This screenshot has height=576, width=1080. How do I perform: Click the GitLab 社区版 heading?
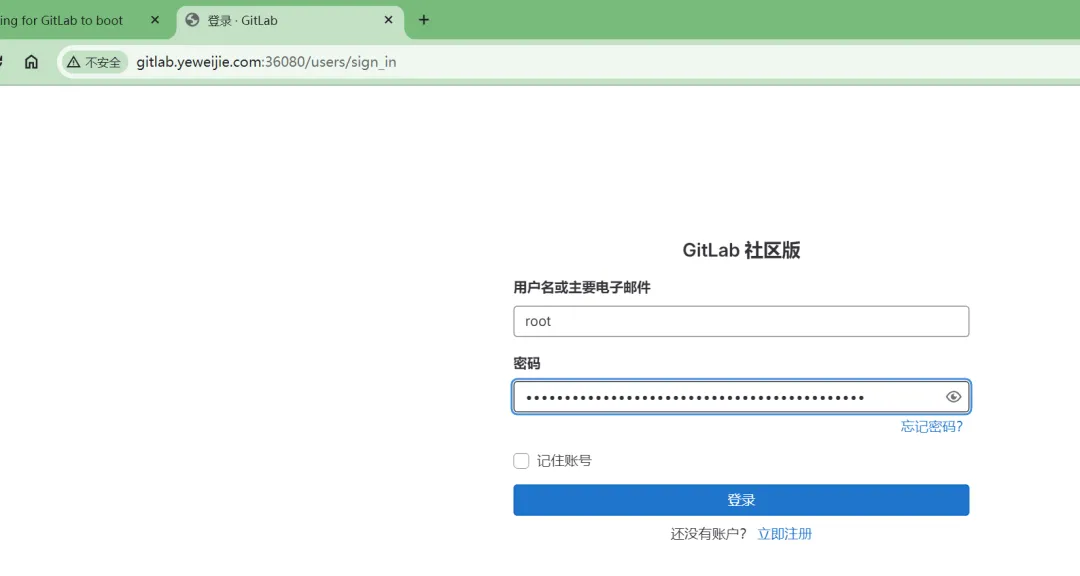point(741,250)
